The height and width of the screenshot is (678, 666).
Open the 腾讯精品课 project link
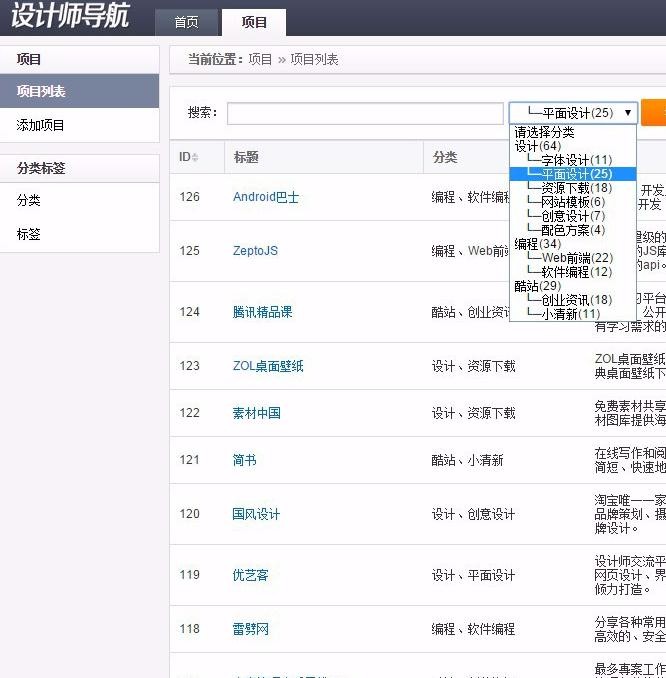click(x=262, y=312)
